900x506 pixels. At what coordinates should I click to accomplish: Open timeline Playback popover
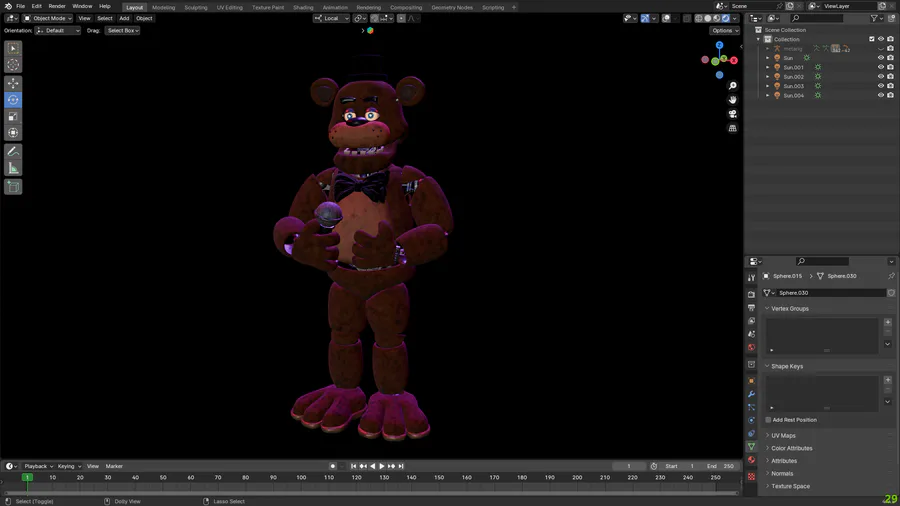coord(38,466)
